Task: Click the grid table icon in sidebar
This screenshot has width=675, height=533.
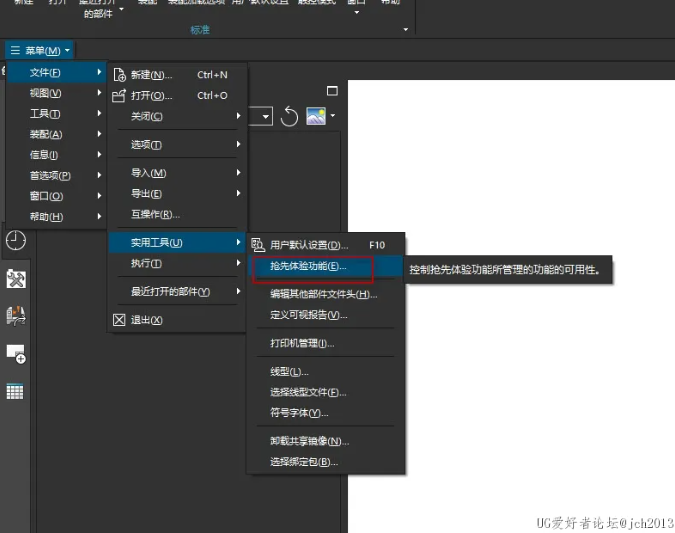Action: [16, 391]
